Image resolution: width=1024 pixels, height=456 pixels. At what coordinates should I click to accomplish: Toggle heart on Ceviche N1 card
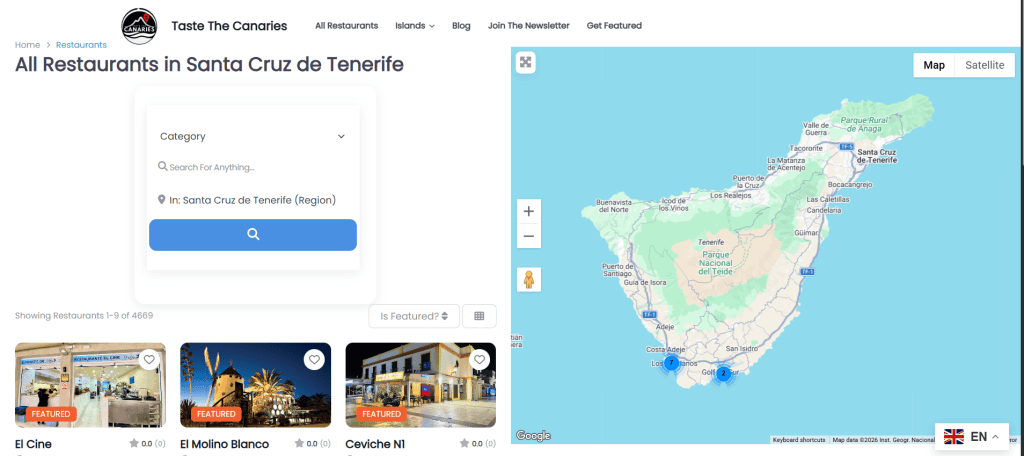click(479, 360)
